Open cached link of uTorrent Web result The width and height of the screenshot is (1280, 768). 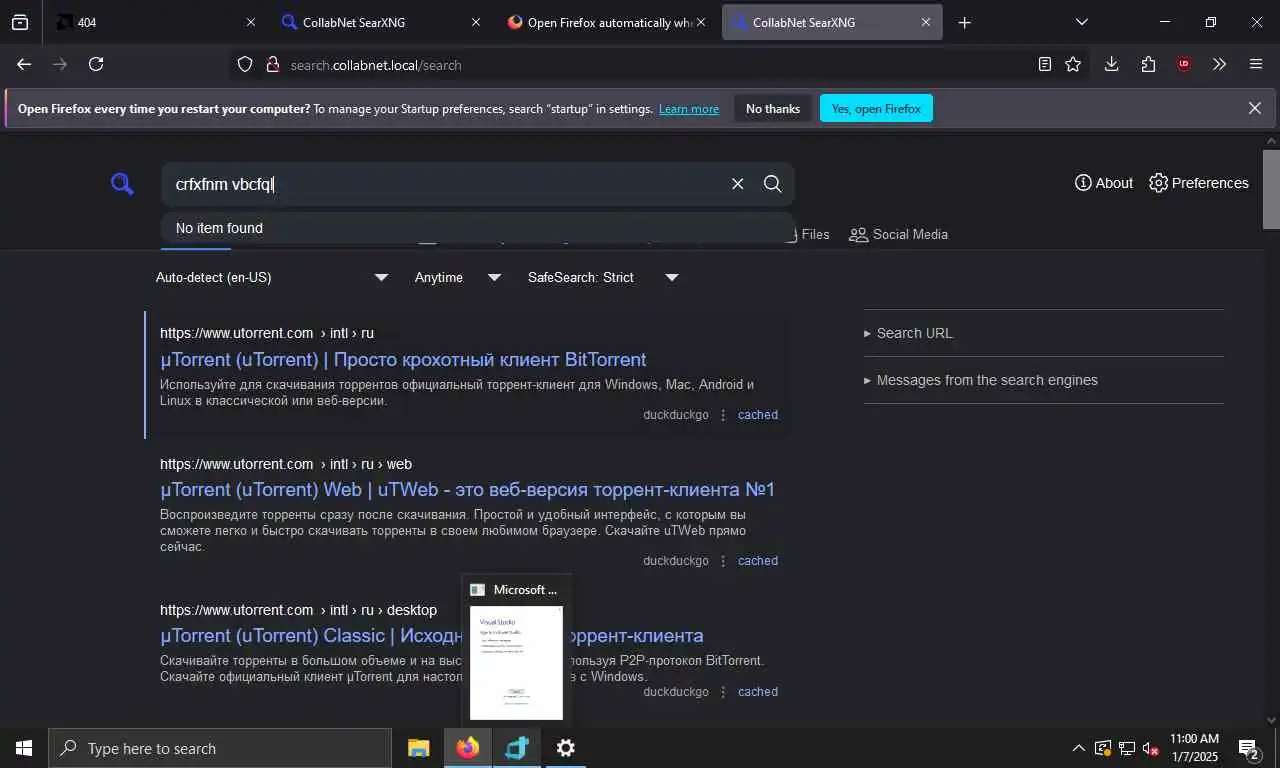758,561
